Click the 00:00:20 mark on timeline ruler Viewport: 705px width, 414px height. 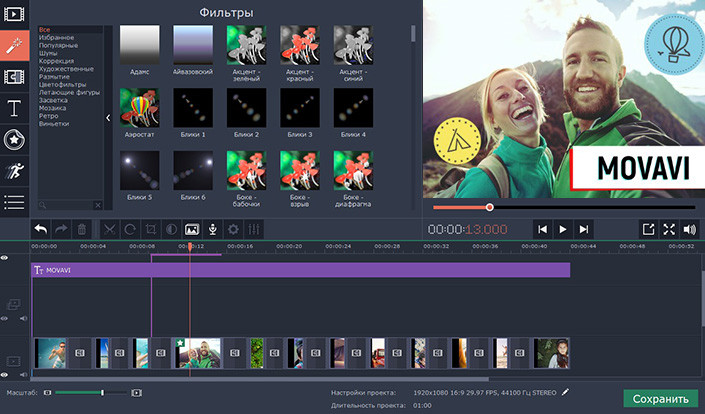[x=289, y=246]
